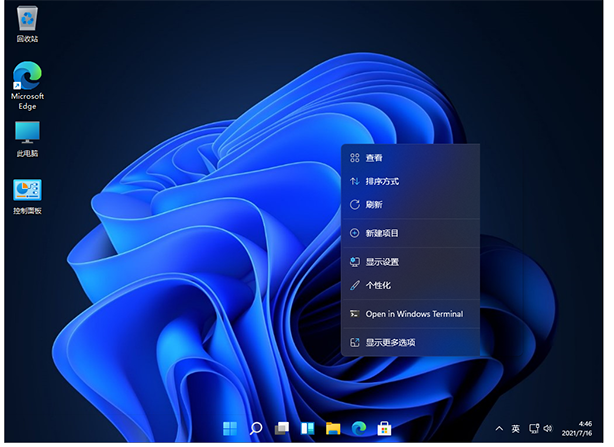Viewport: 614px width, 447px height.
Task: Choose 查看 in the context menu
Action: pos(374,158)
